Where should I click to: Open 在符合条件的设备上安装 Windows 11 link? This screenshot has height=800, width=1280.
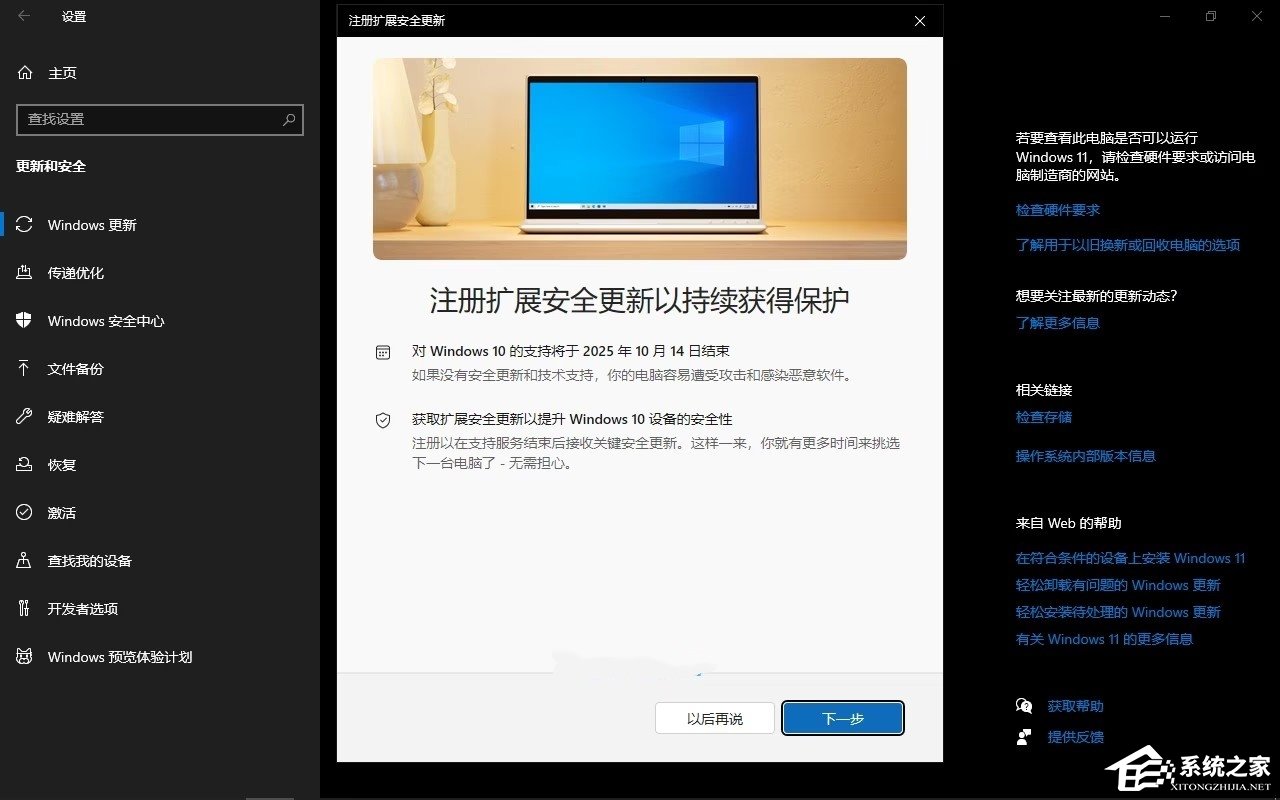1128,558
